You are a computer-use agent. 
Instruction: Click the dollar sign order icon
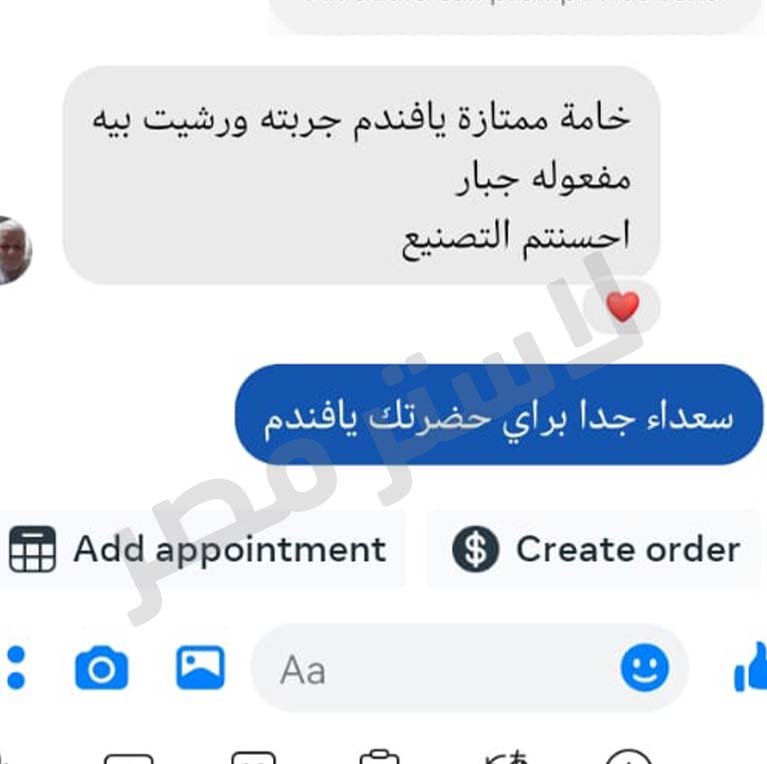(475, 549)
